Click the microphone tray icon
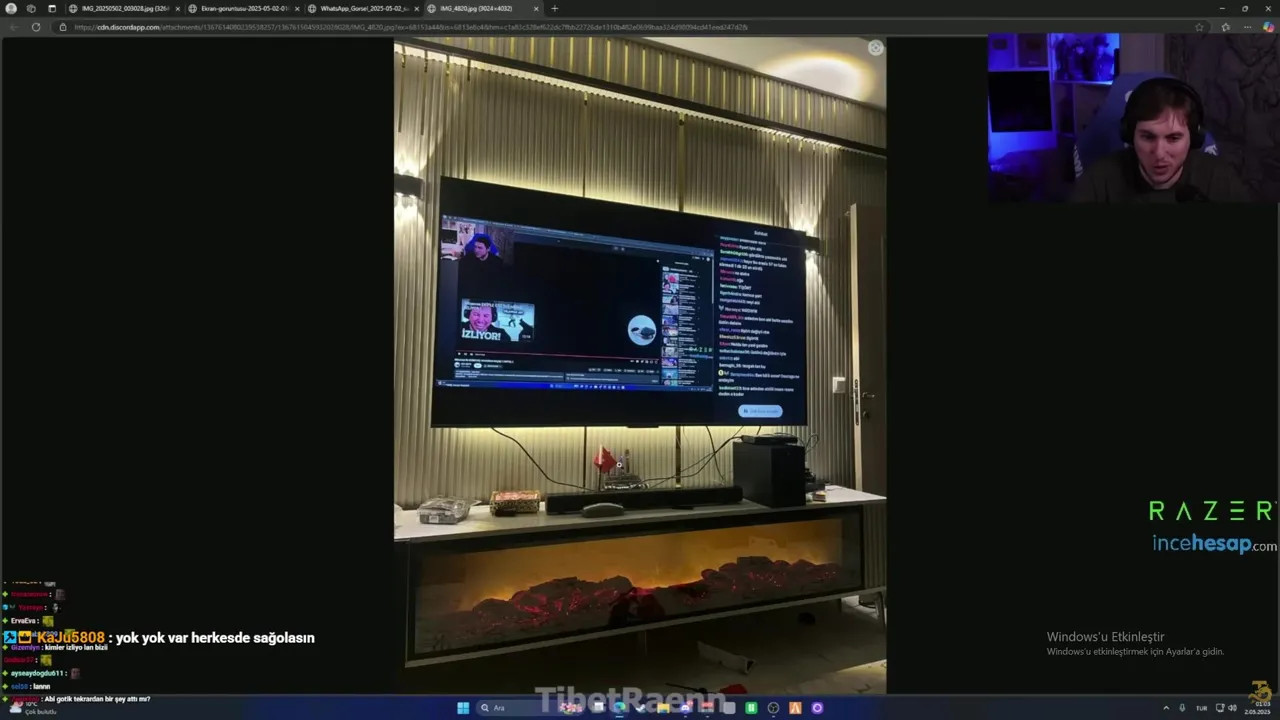This screenshot has height=720, width=1280. point(1182,708)
